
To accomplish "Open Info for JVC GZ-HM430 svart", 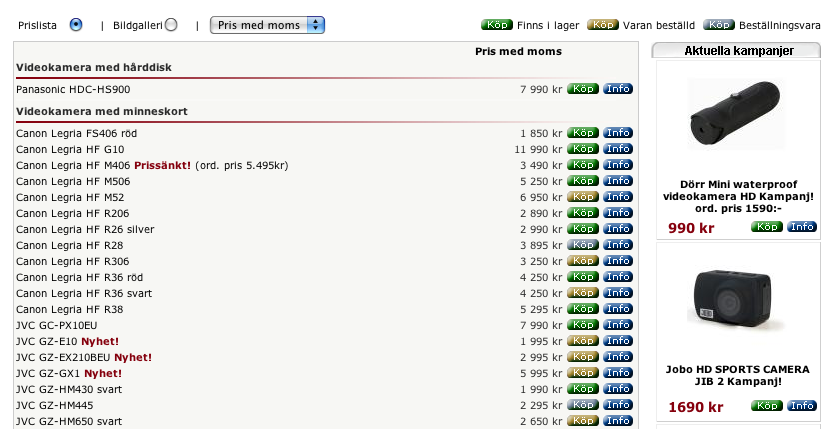I will click(618, 388).
